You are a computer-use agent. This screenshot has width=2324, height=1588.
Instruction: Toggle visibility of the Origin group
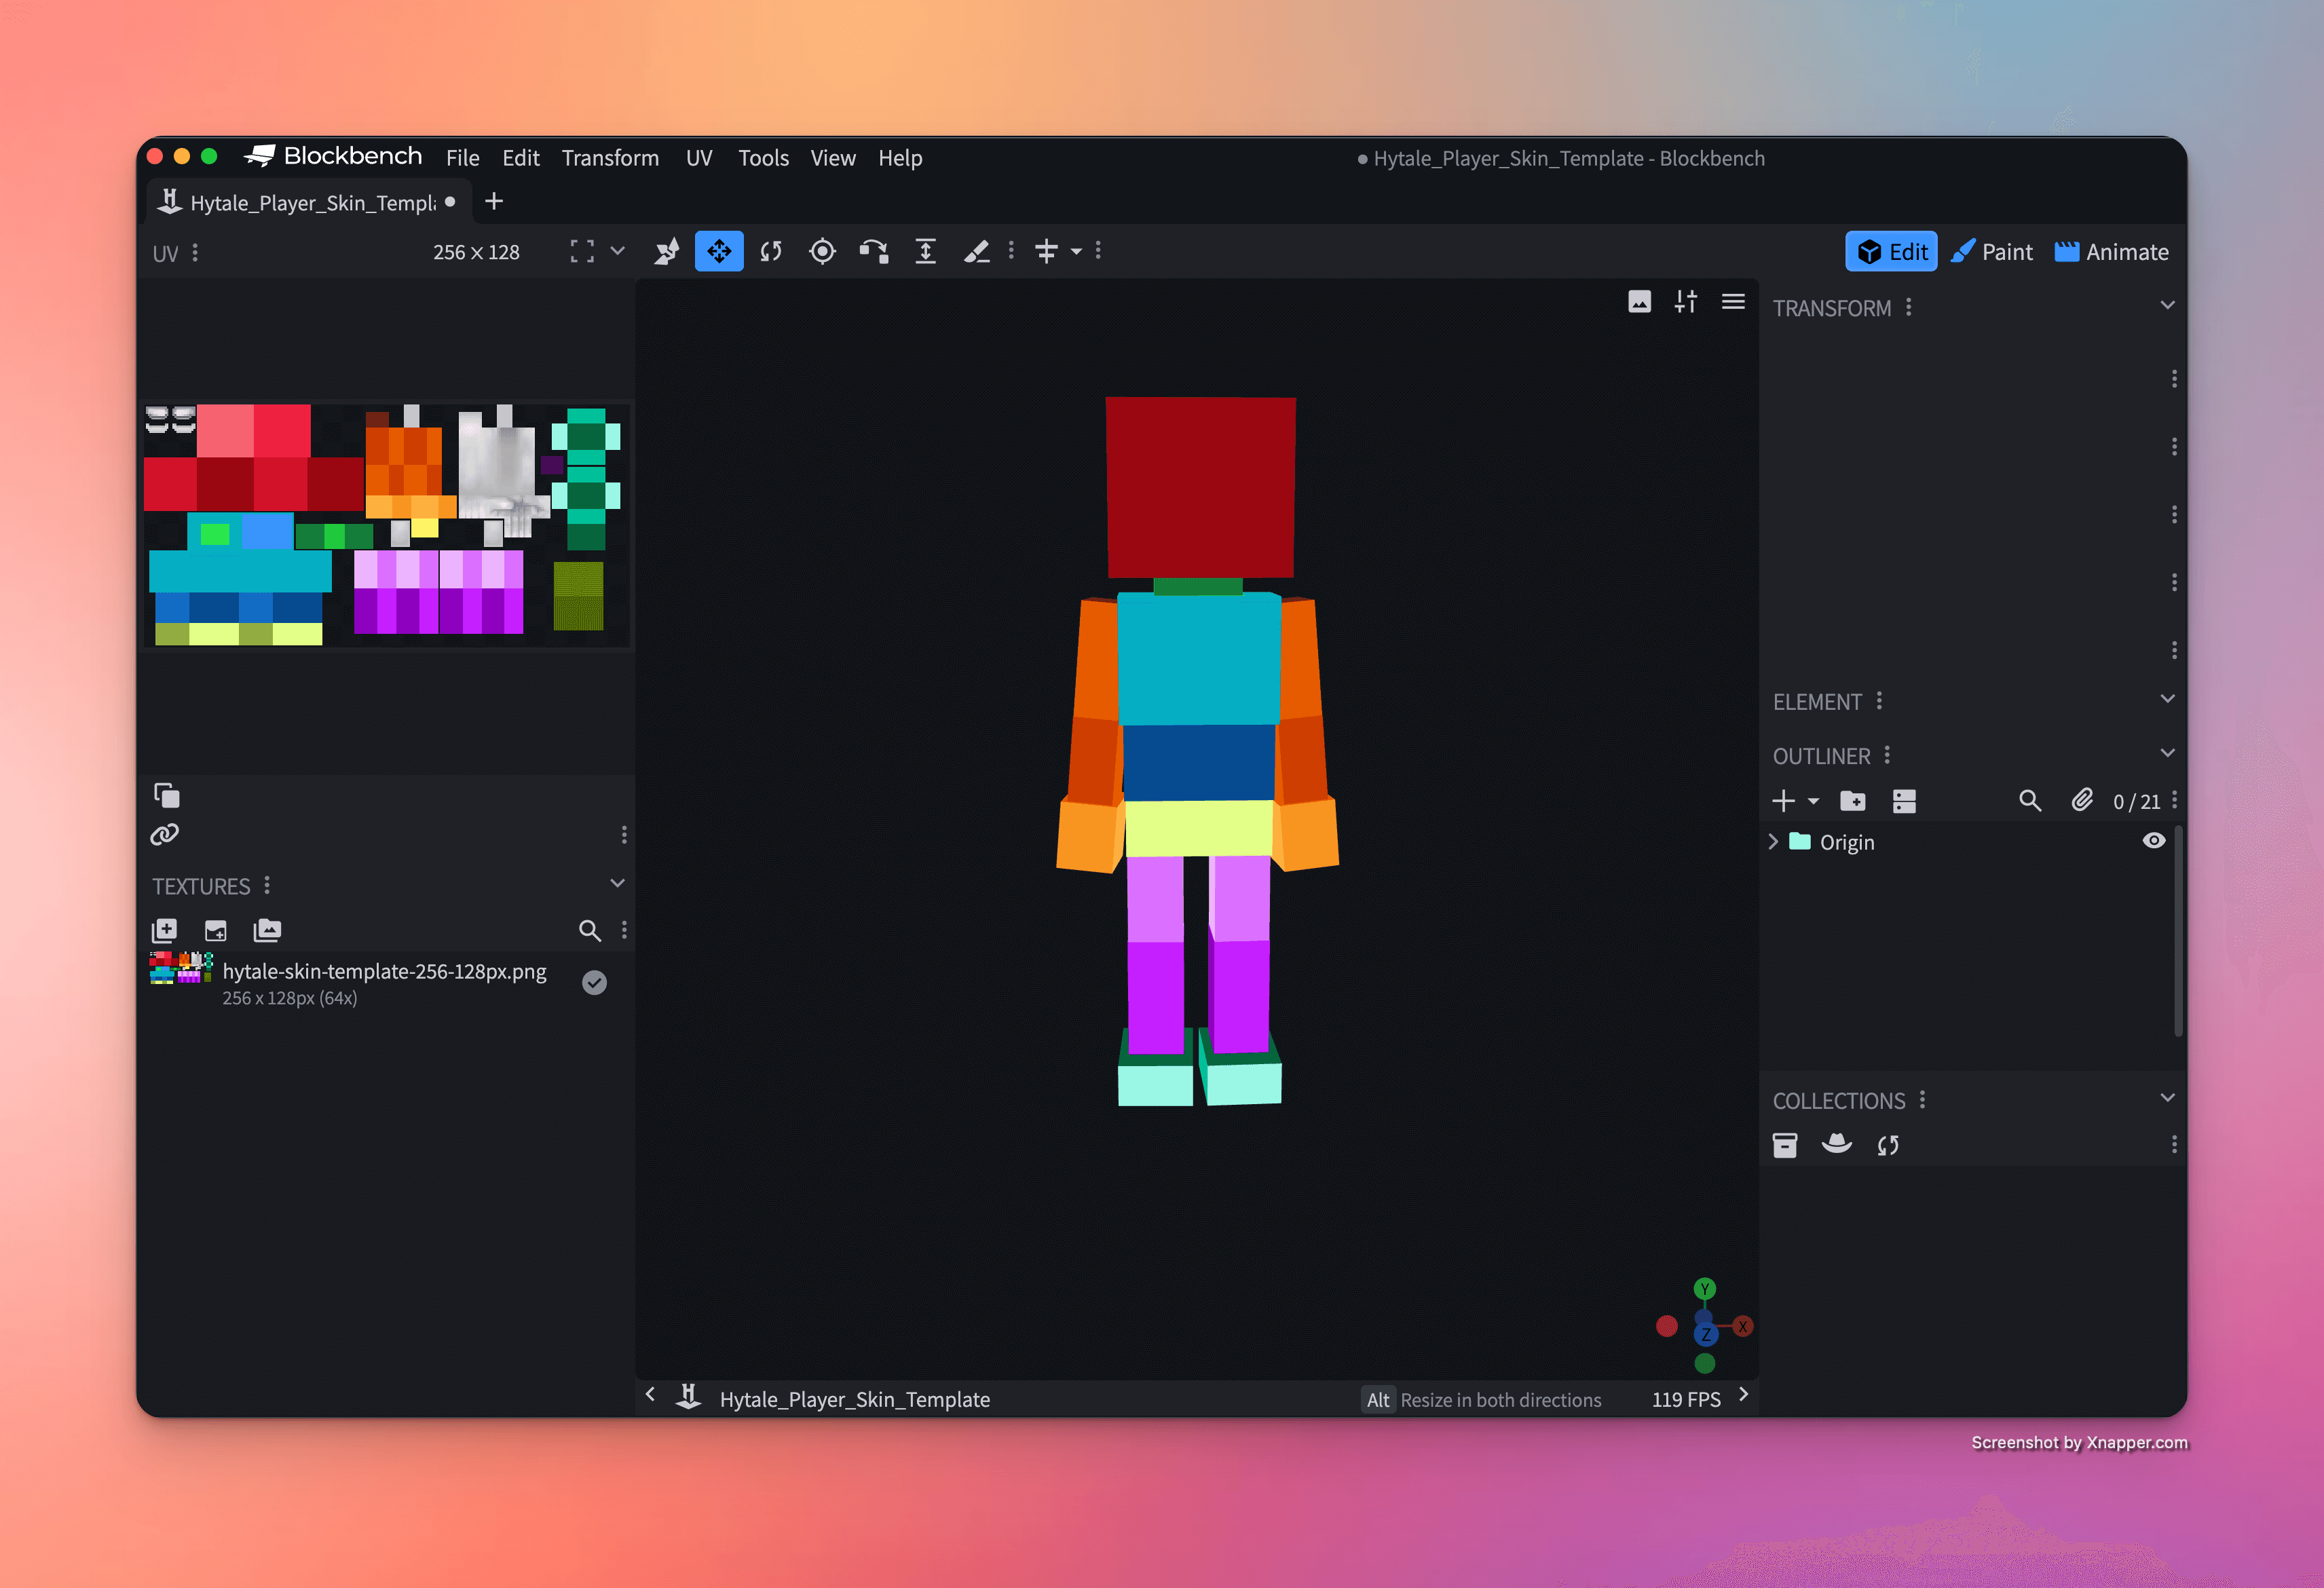click(2155, 841)
